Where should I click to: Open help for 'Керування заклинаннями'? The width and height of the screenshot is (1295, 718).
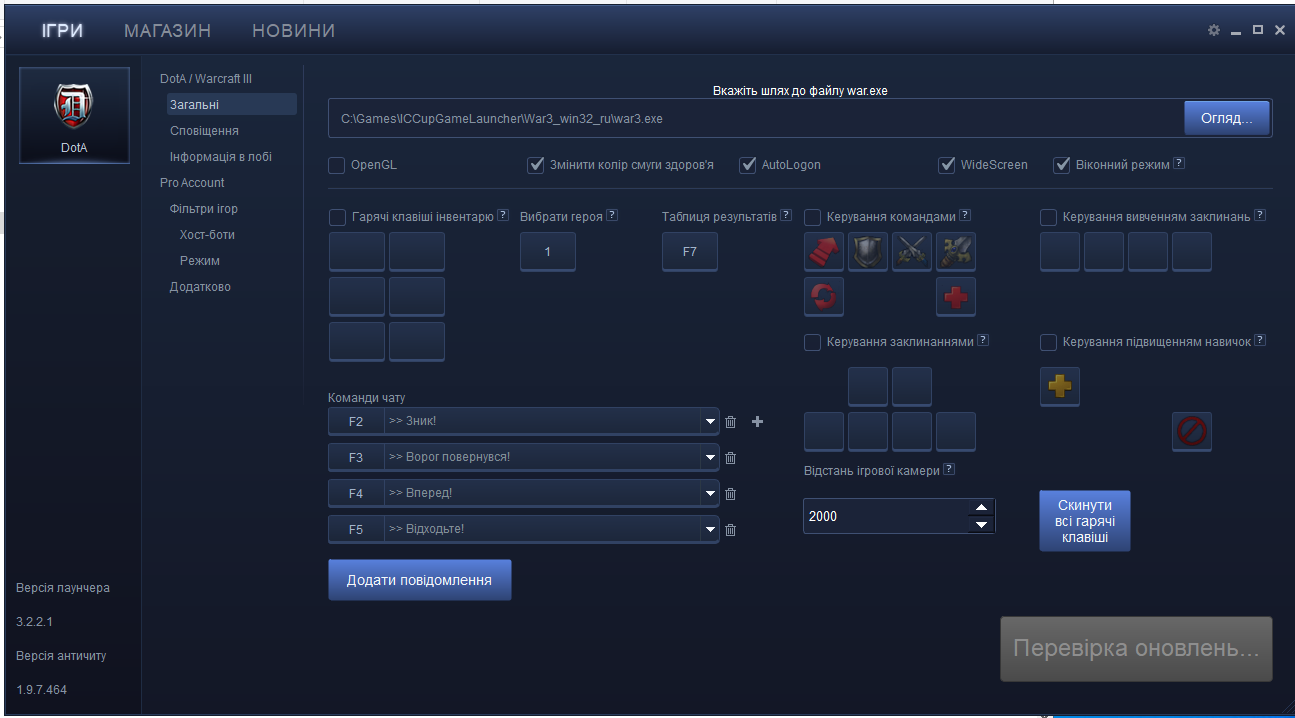click(x=983, y=340)
